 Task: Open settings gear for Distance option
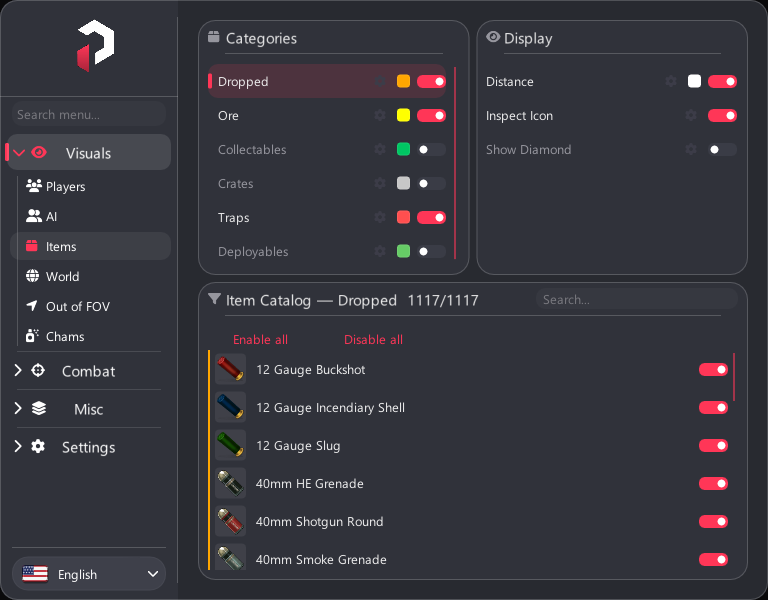click(x=671, y=81)
